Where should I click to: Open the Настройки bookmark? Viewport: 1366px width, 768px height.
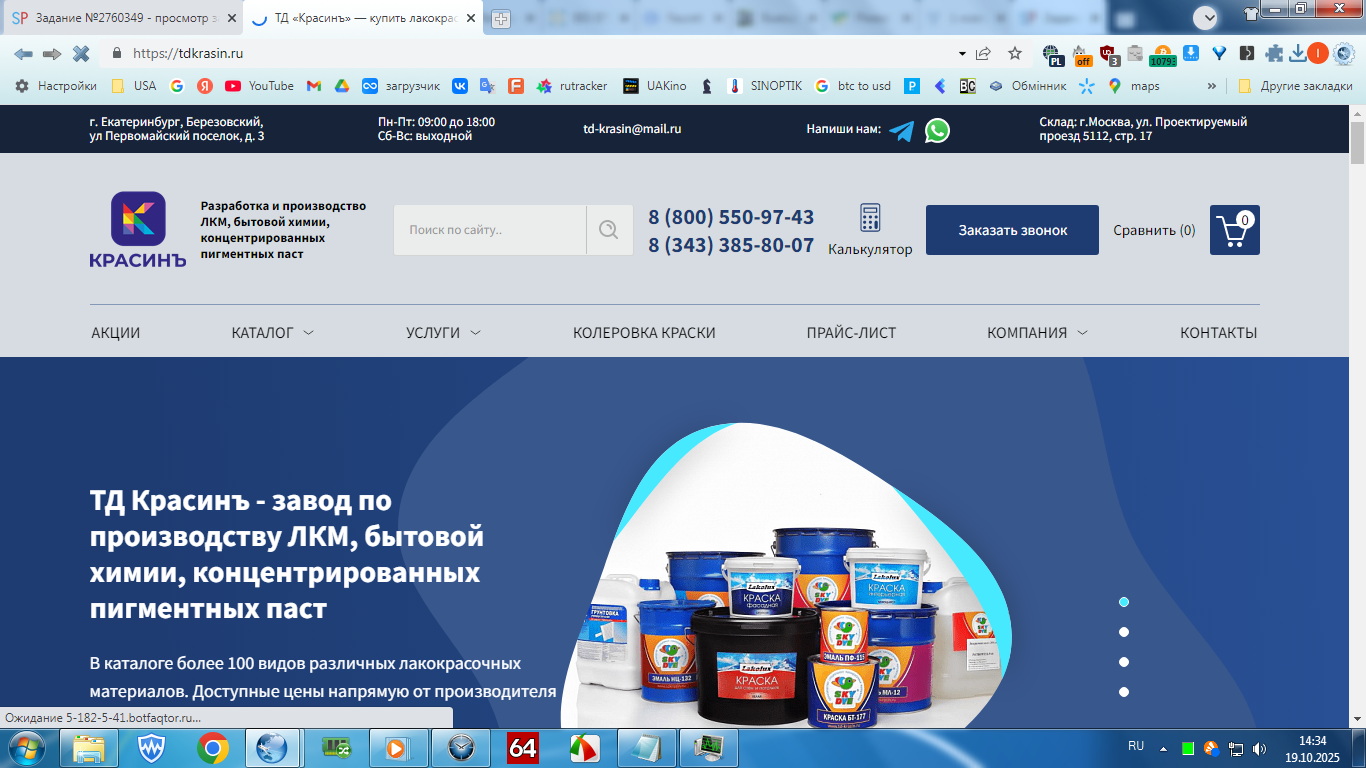tap(56, 86)
